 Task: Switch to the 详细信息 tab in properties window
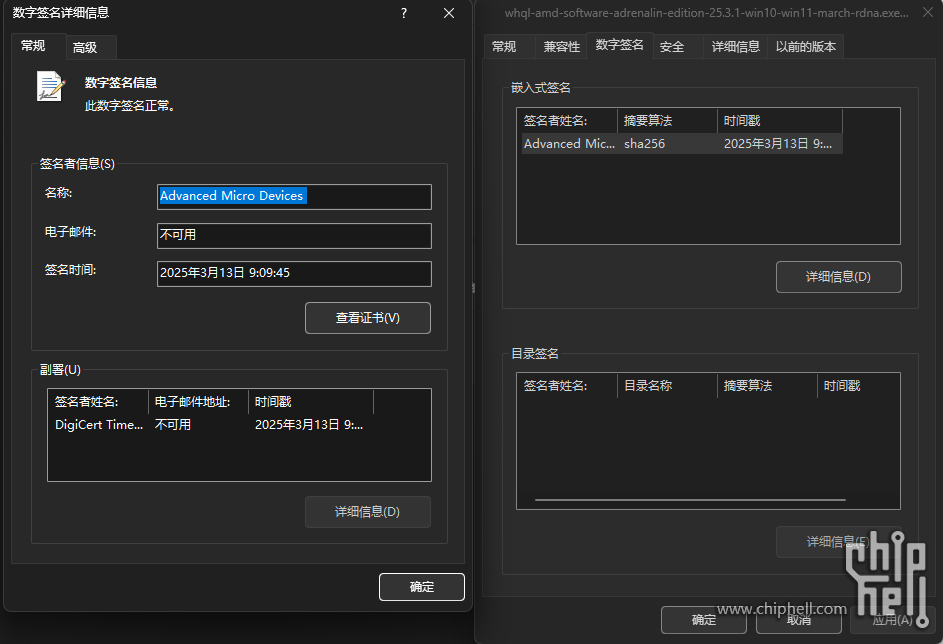click(736, 47)
